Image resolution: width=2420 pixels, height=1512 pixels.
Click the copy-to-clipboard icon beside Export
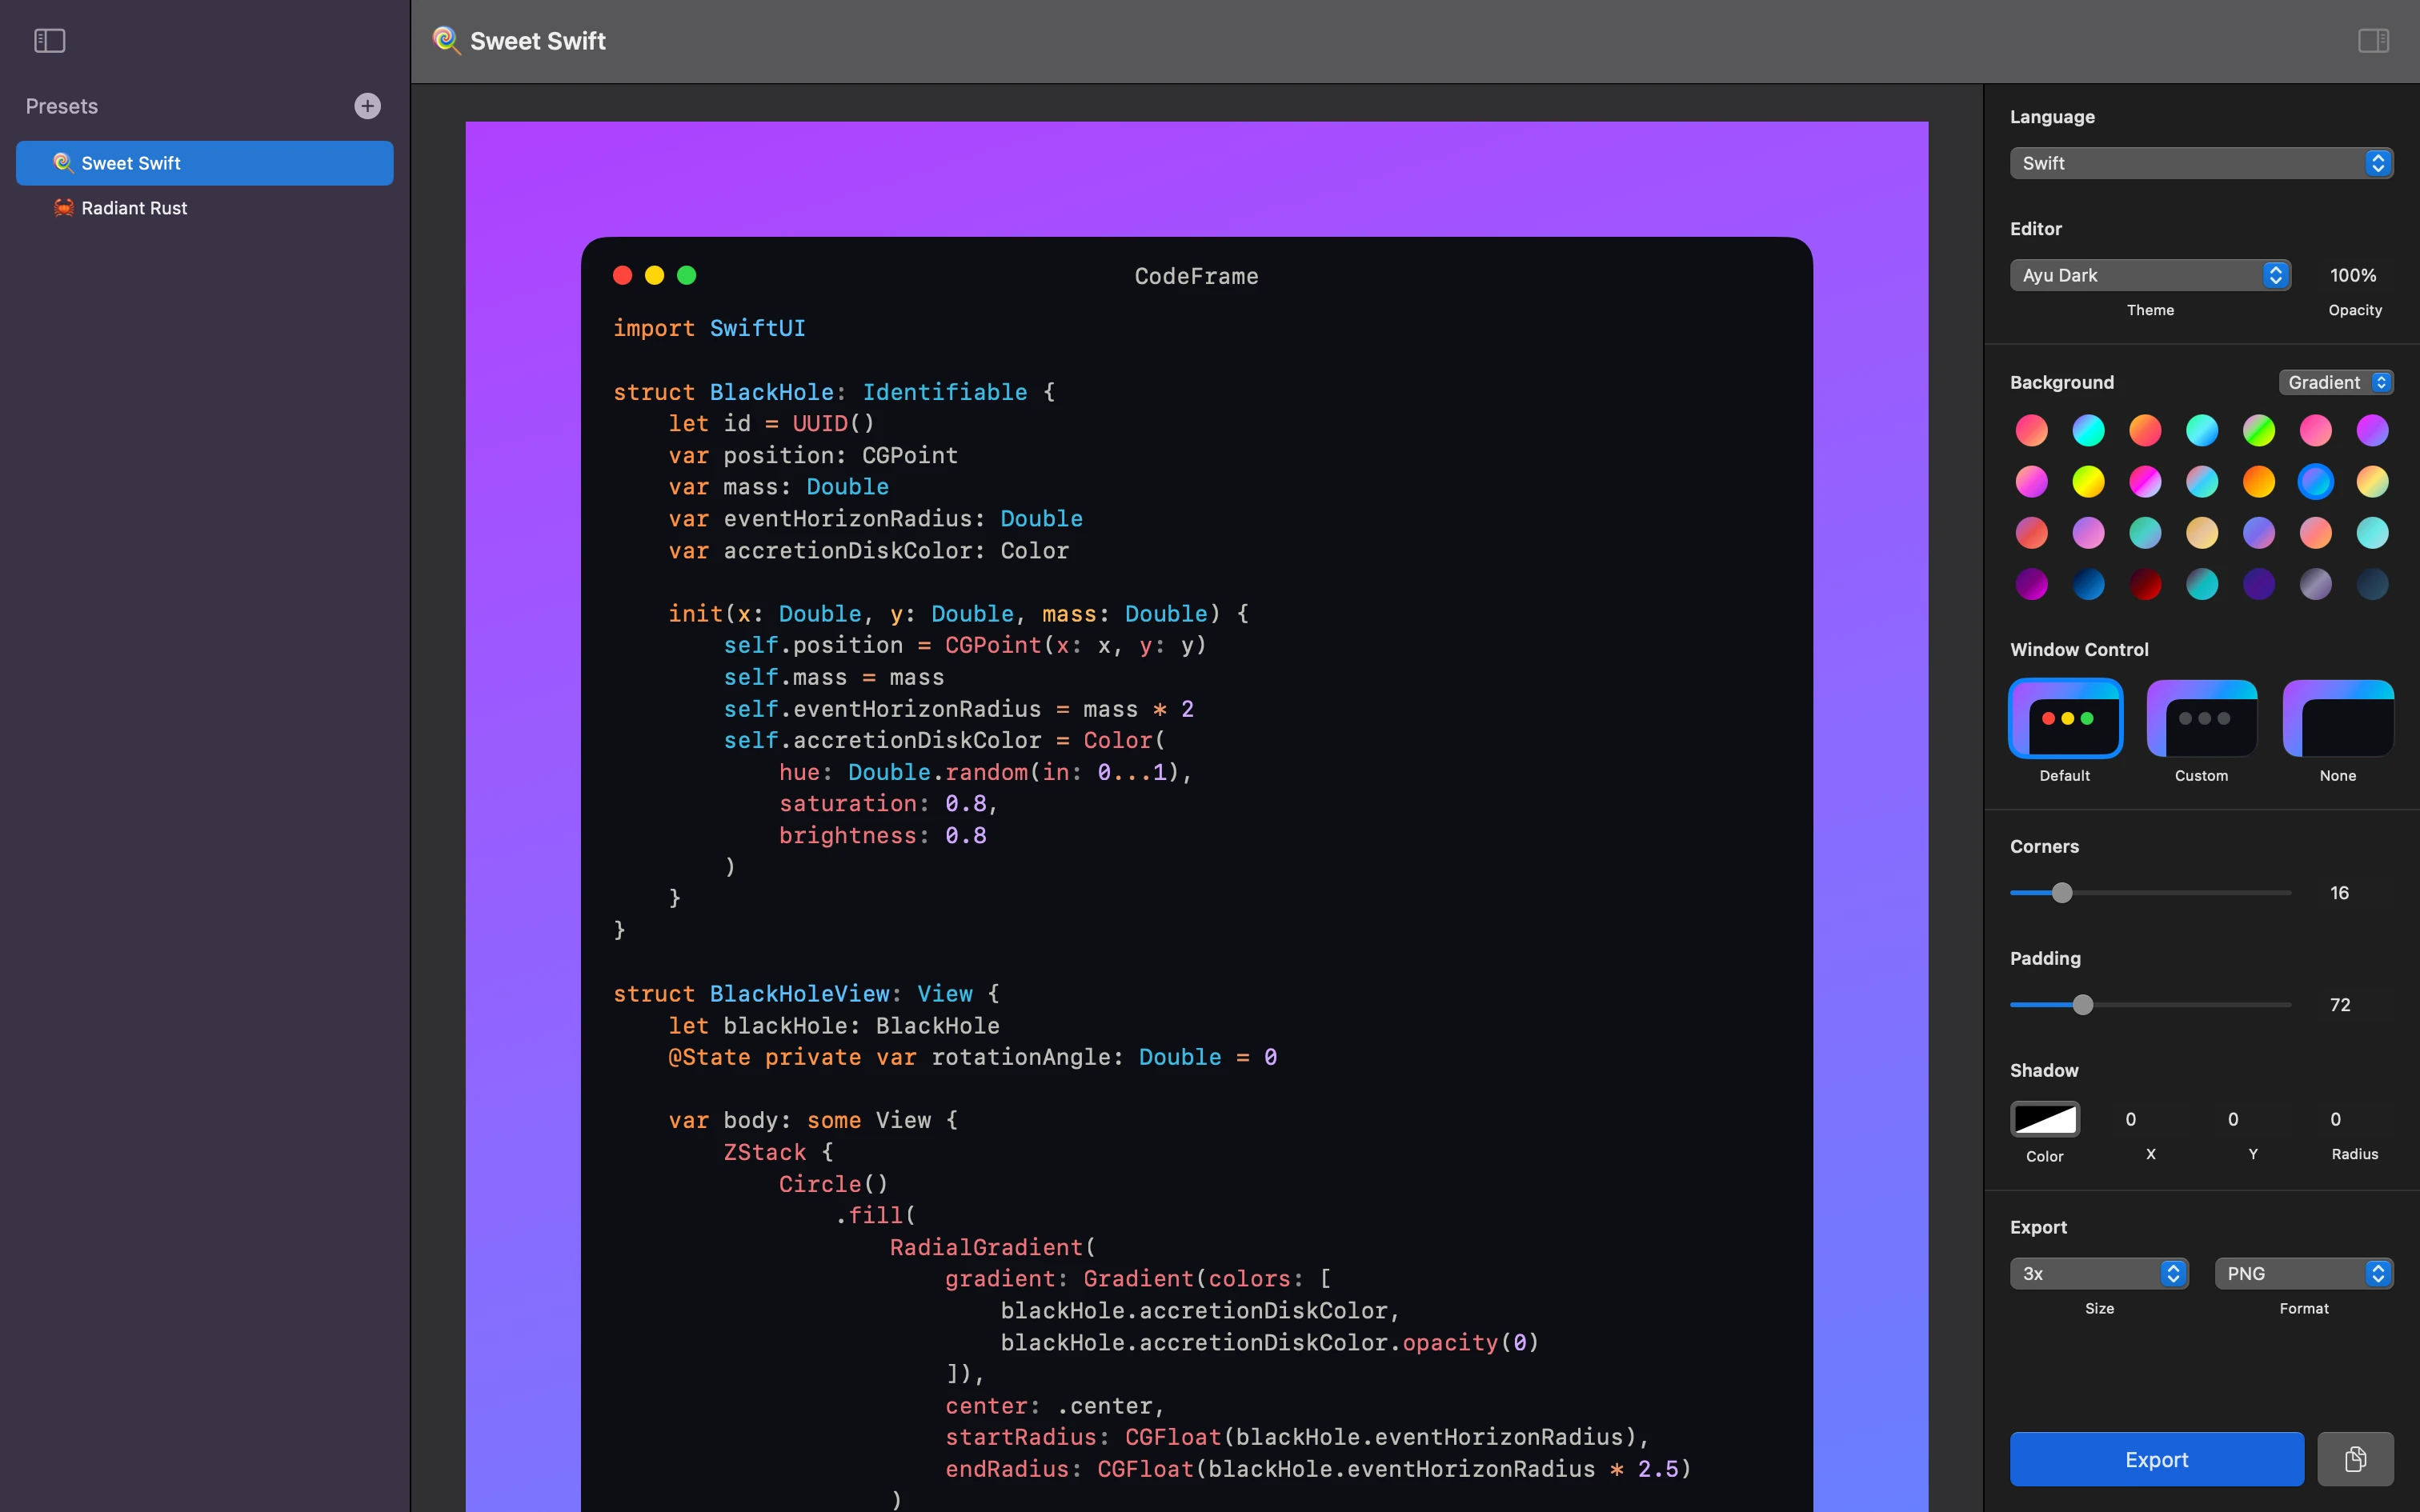pos(2356,1459)
